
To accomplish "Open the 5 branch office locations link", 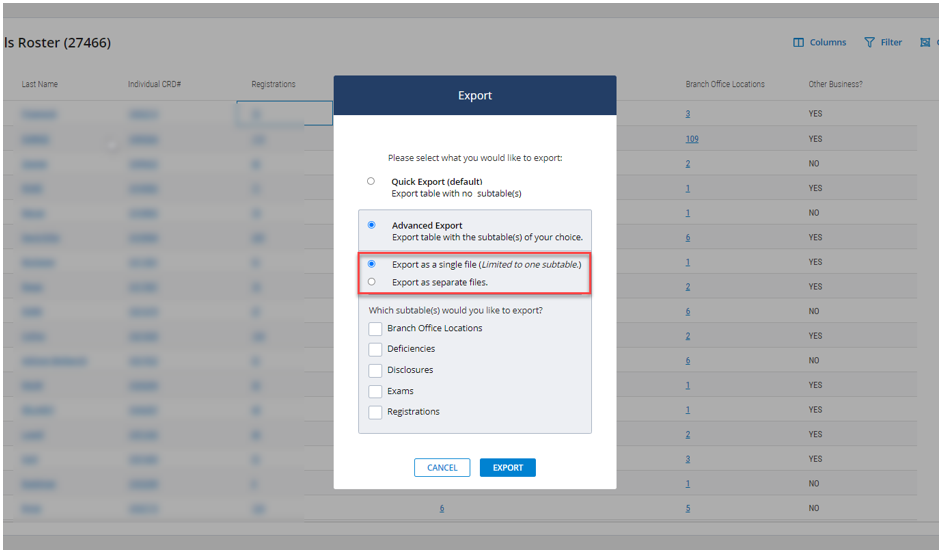I will 688,508.
